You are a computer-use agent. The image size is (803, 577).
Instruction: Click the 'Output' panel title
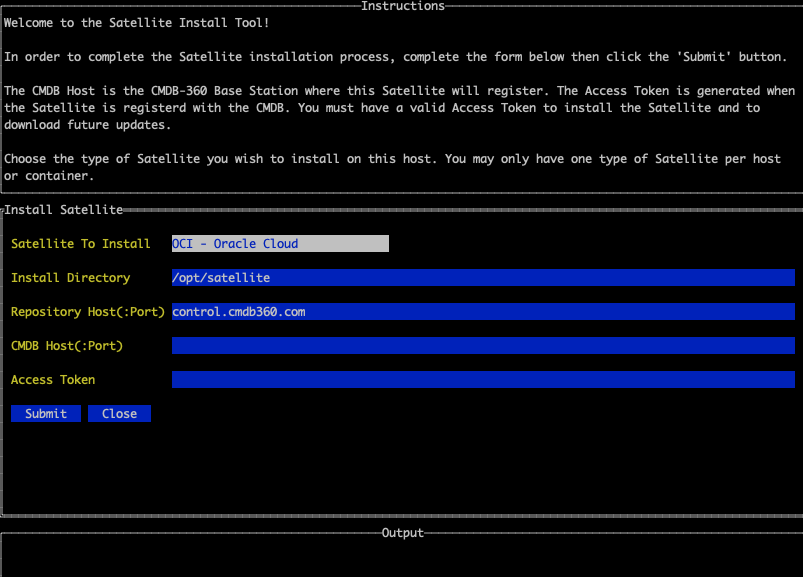point(403,533)
